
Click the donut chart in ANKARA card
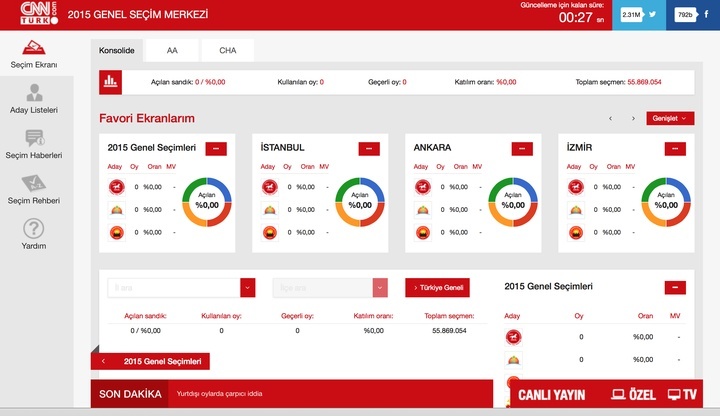point(513,202)
